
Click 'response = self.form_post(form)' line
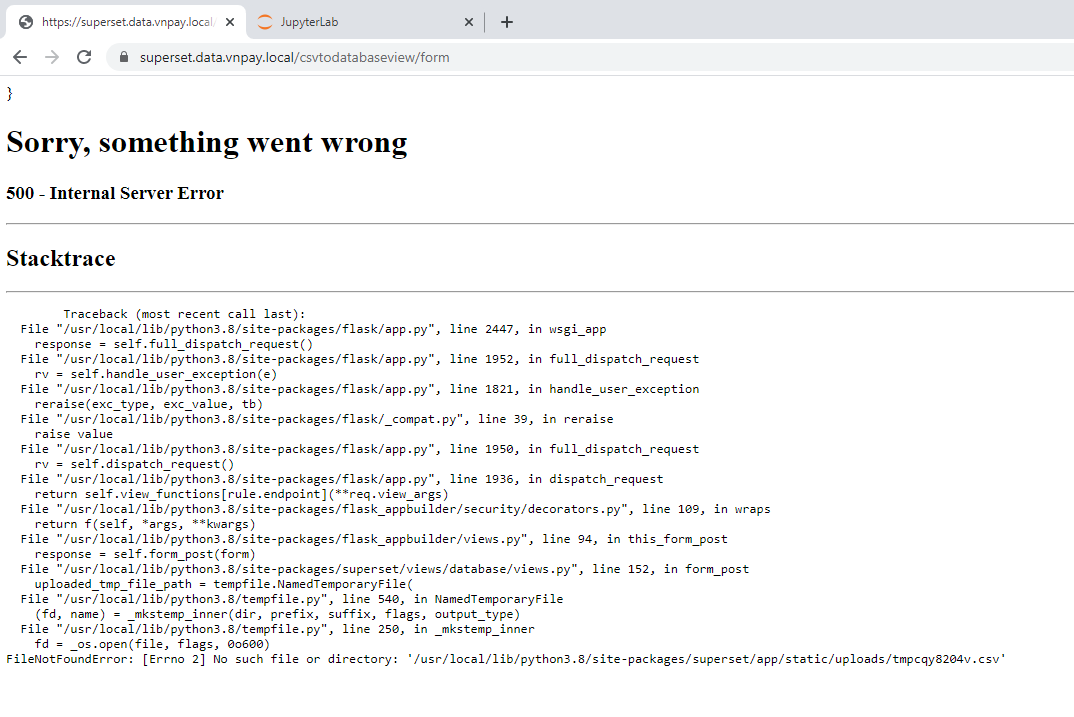click(145, 555)
